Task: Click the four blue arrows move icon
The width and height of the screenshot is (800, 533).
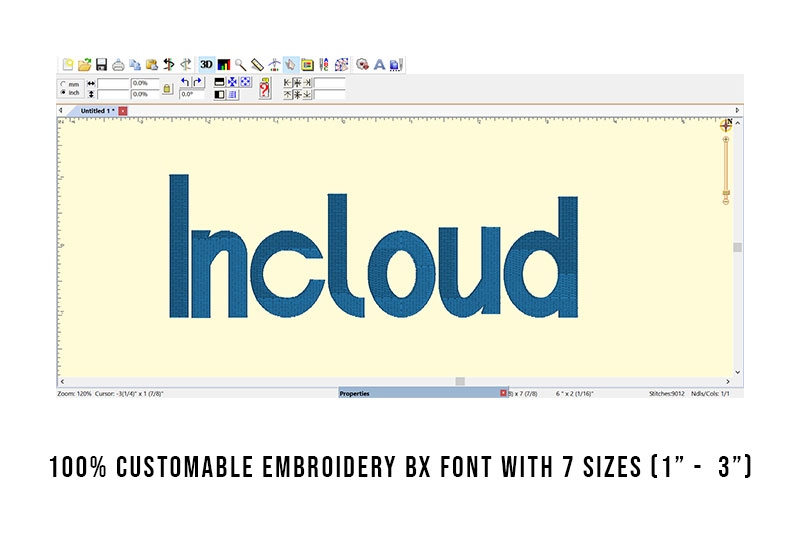Action: 233,82
